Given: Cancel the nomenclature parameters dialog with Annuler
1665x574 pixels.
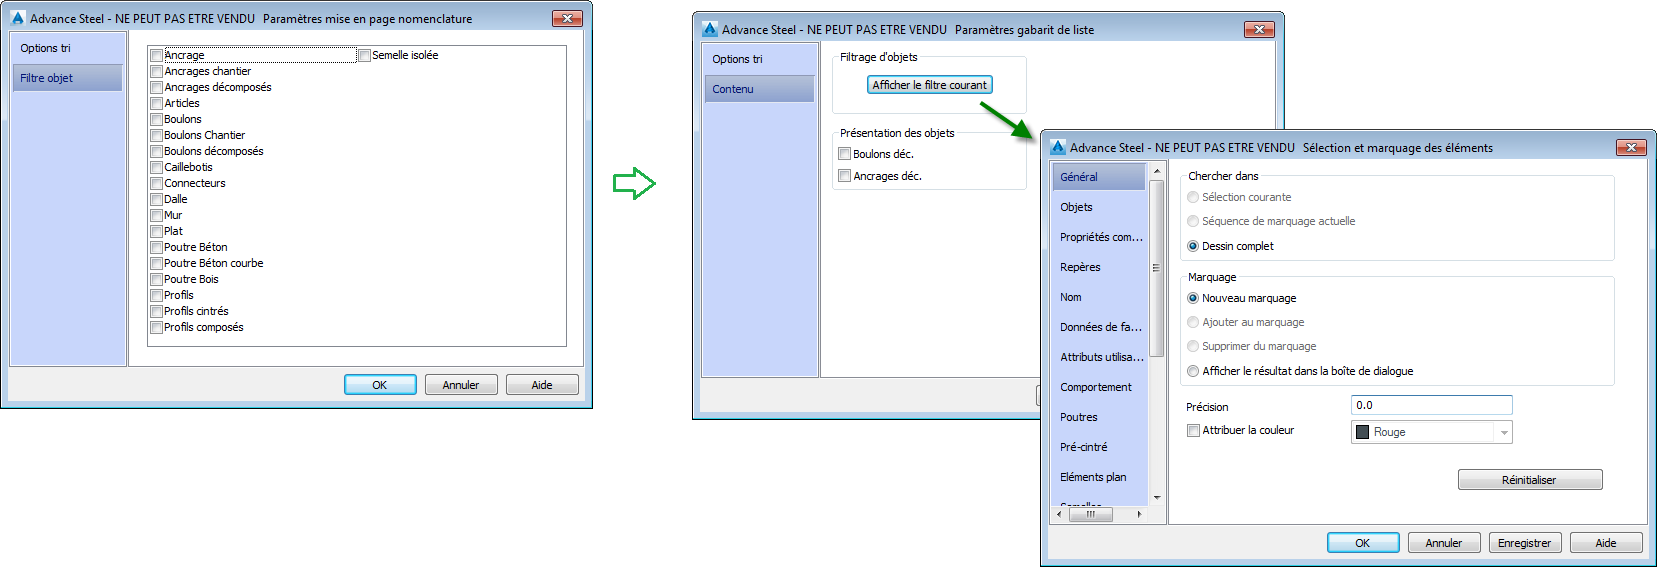Looking at the screenshot, I should point(461,385).
